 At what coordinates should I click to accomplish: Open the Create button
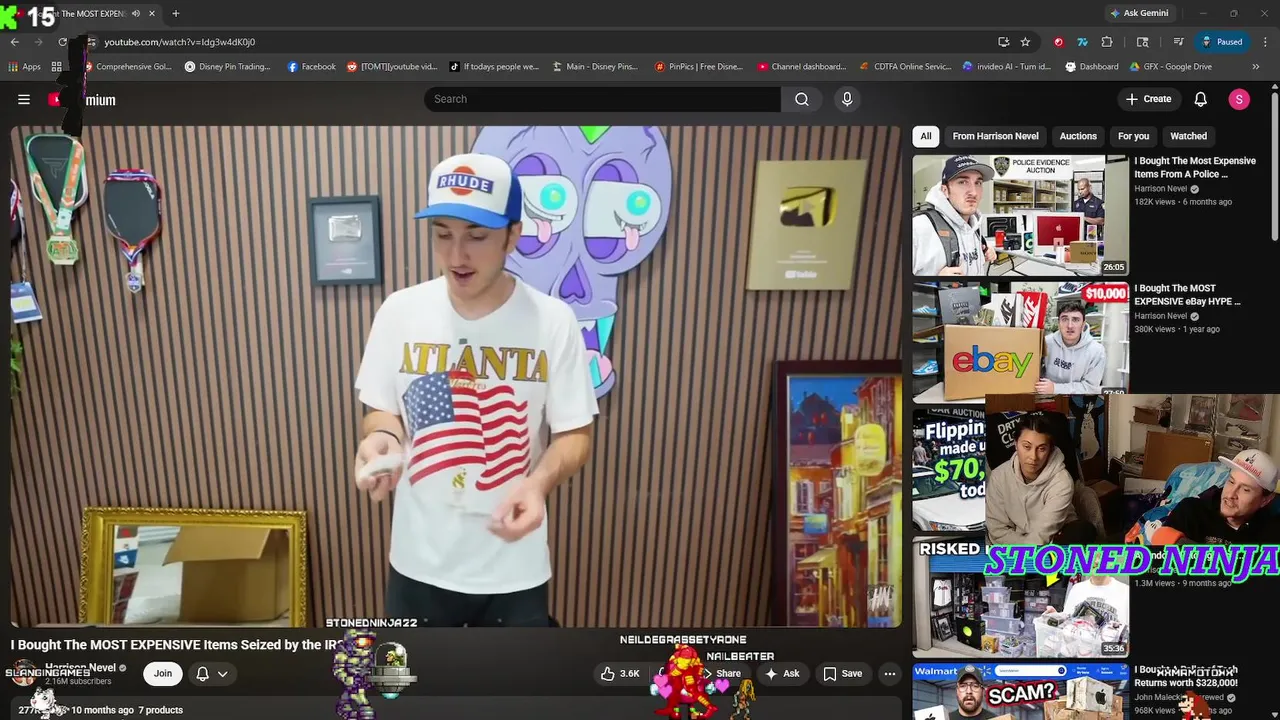click(1148, 99)
